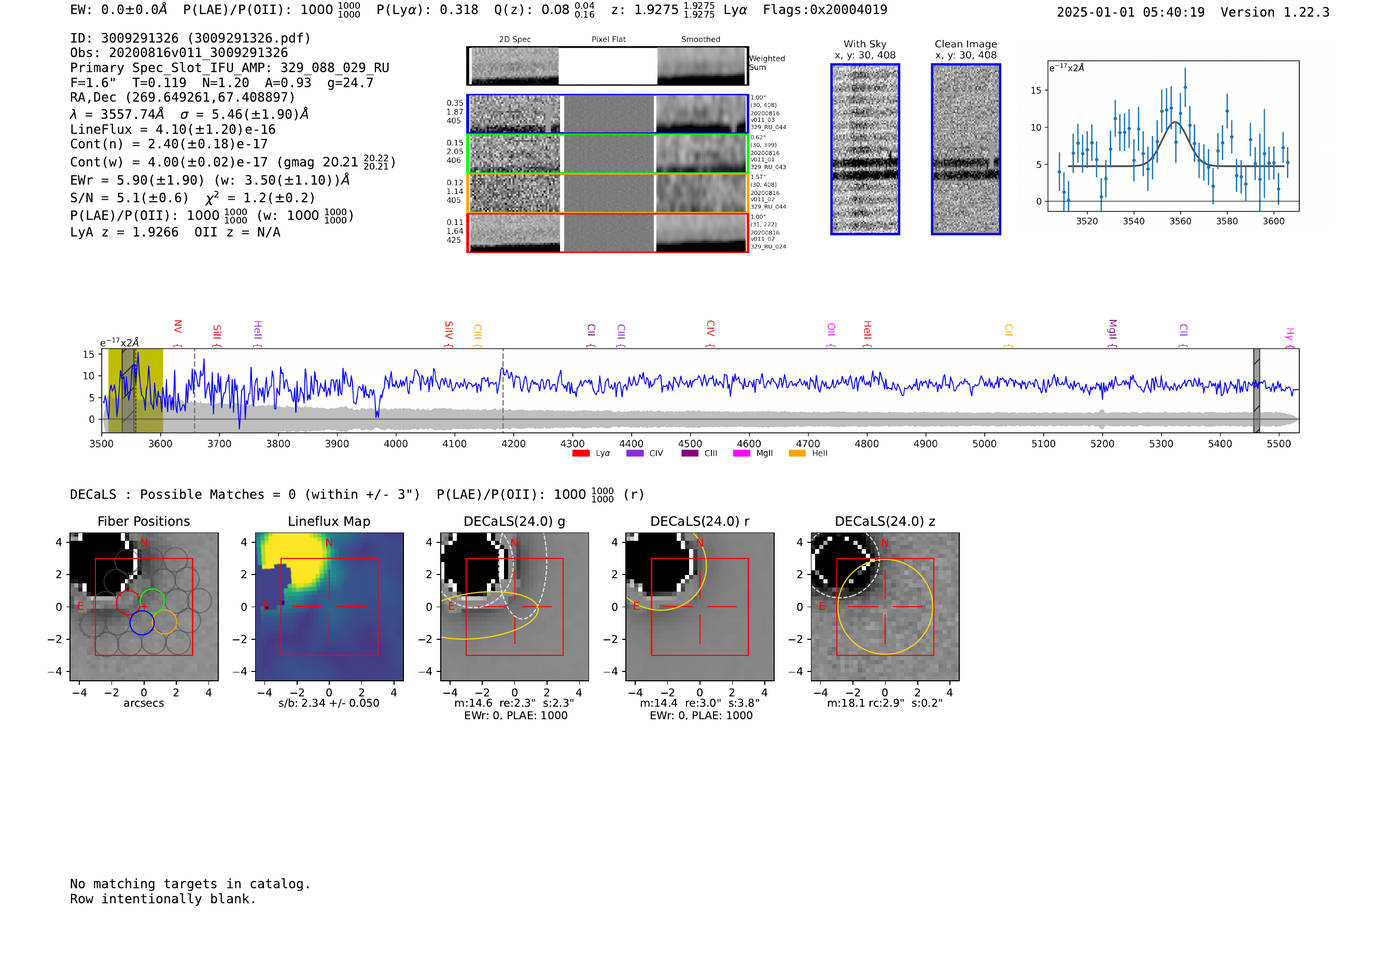Click 'Row intentionally blank.' text
1400x953 pixels.
(x=163, y=899)
